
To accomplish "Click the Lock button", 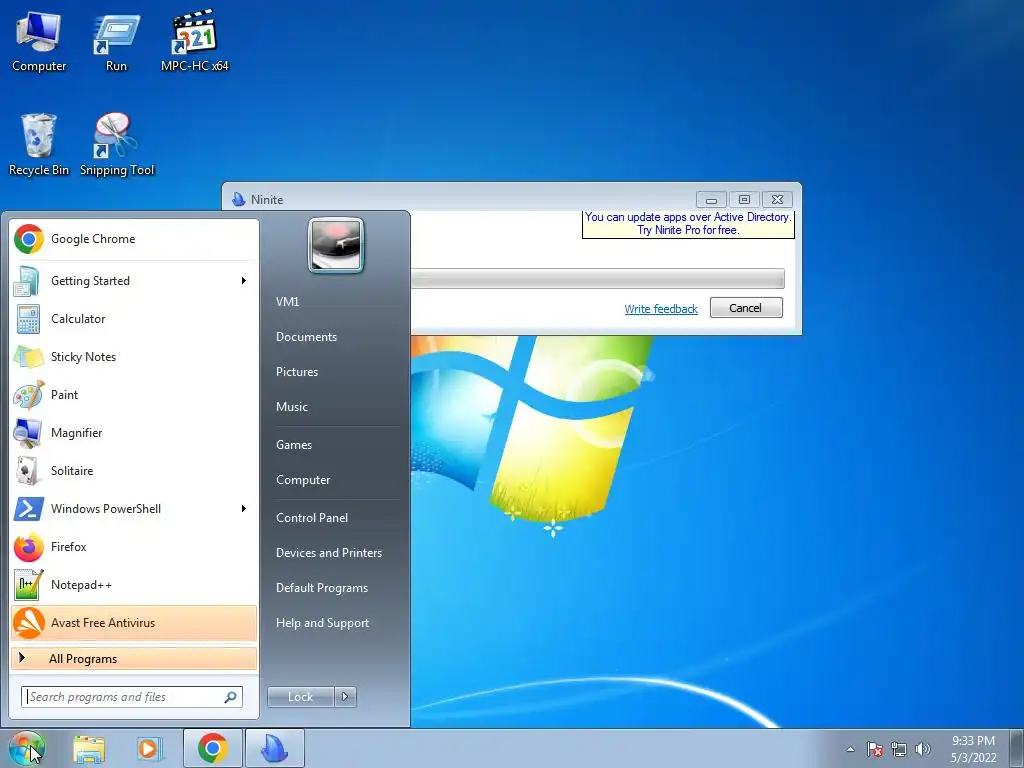I will tap(301, 697).
